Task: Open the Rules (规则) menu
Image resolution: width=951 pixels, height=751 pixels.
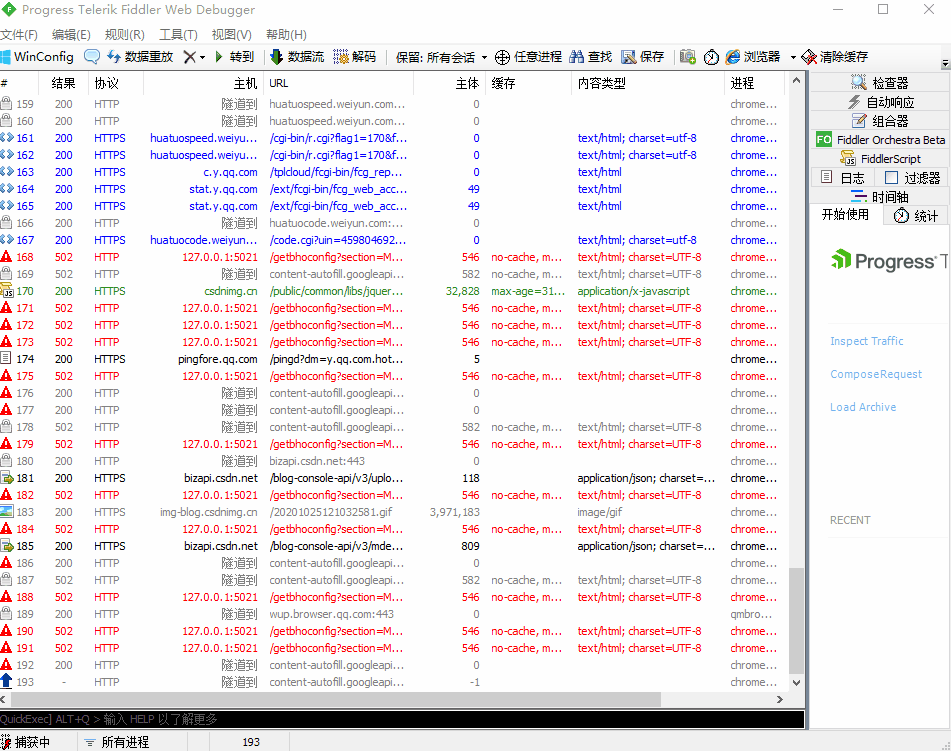Action: pos(124,35)
